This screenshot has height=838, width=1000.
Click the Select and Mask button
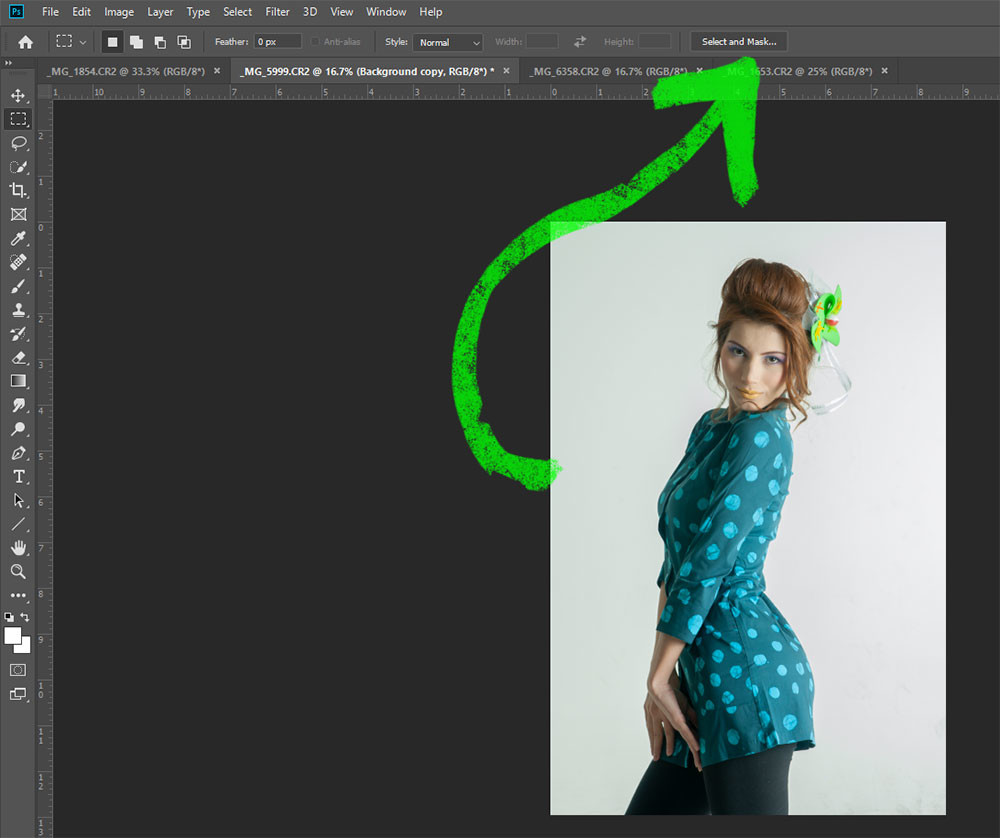(x=738, y=42)
